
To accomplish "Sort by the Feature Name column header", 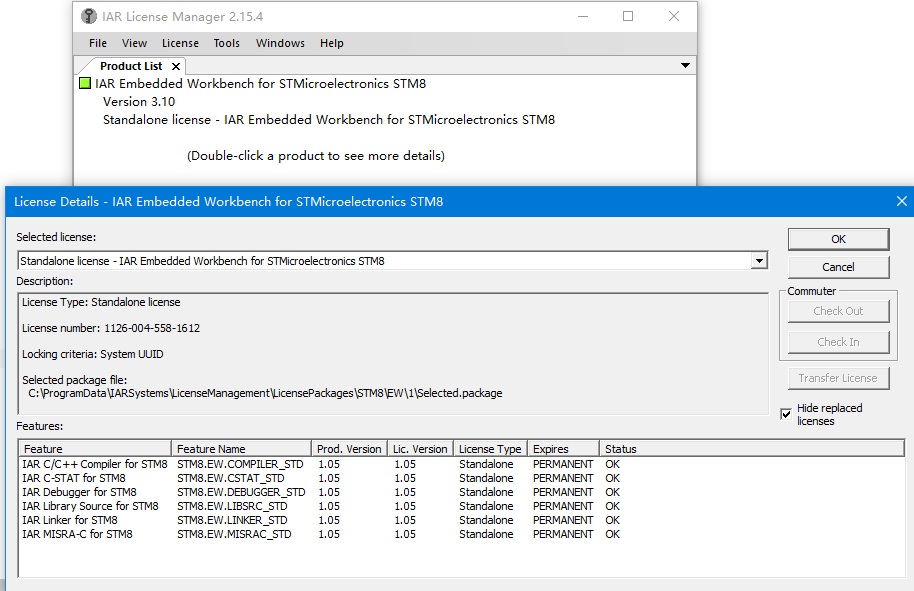I will tap(241, 449).
